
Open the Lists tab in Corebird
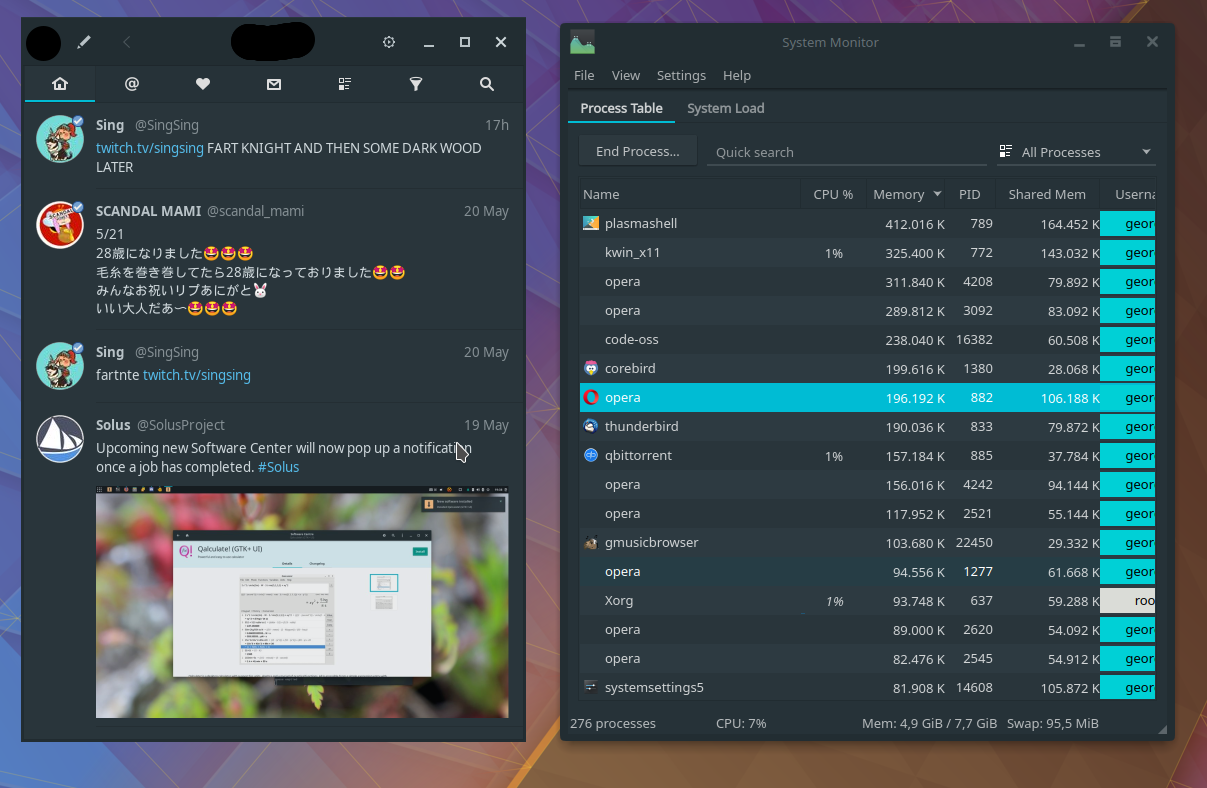[345, 85]
